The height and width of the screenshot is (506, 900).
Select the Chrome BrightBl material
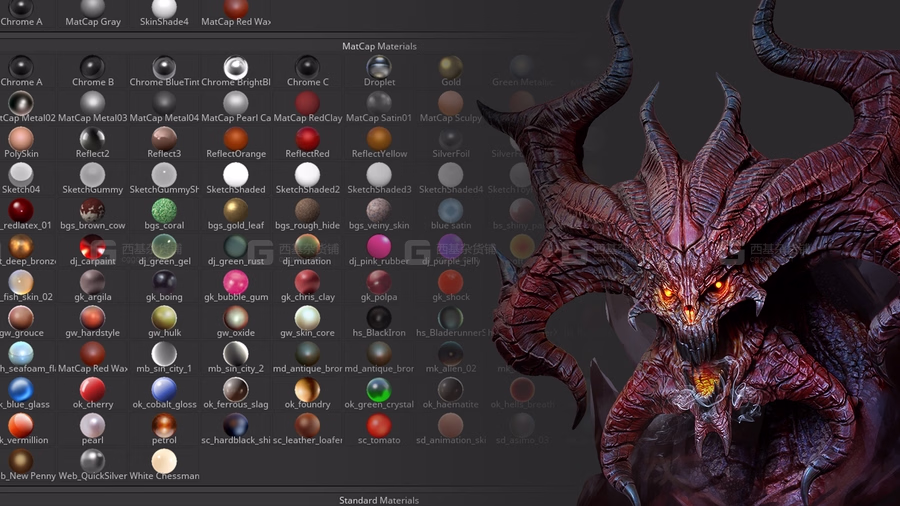(236, 71)
